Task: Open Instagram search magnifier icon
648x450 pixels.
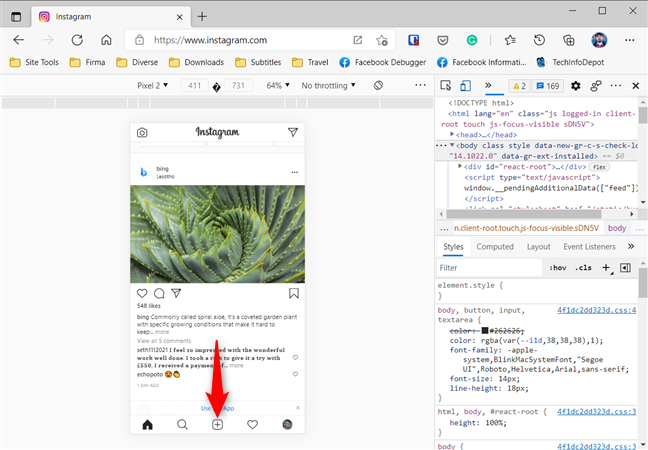Action: (182, 424)
